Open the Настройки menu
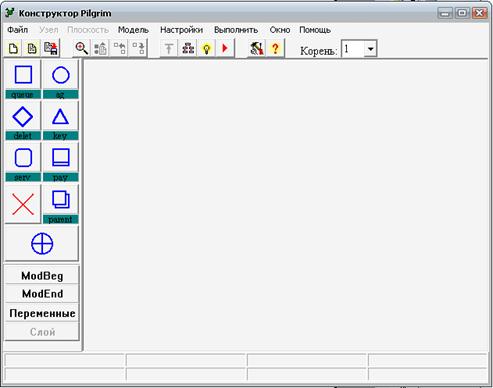This screenshot has height=388, width=493. [x=181, y=30]
